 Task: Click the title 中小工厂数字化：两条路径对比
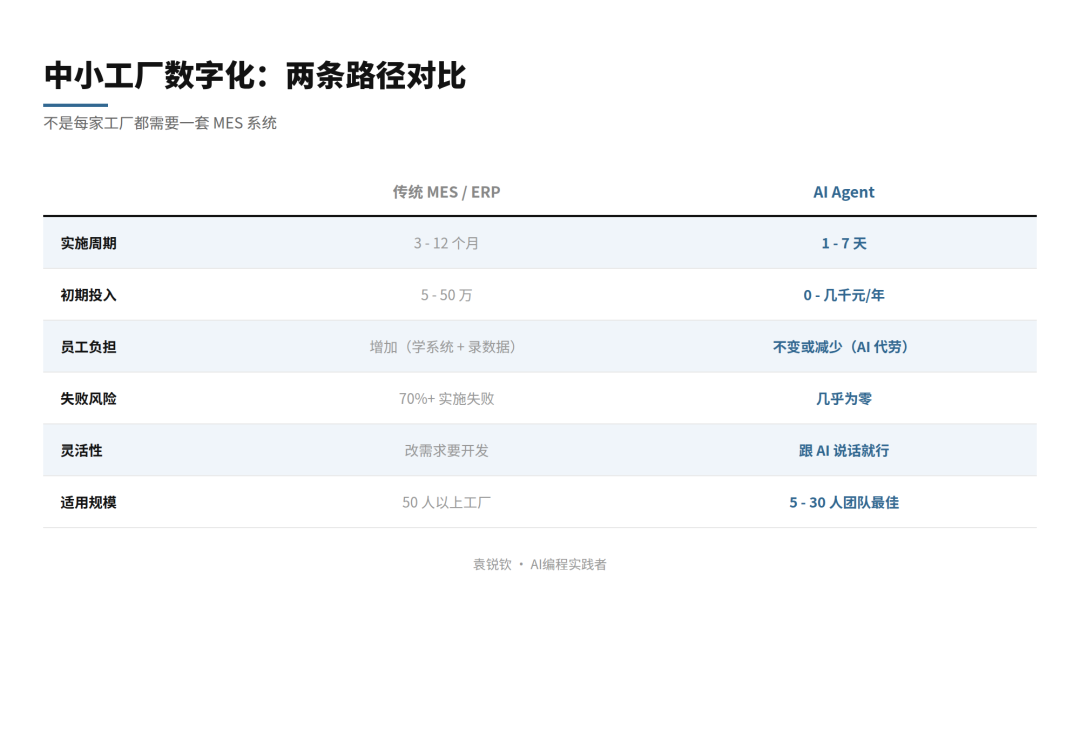tap(255, 76)
